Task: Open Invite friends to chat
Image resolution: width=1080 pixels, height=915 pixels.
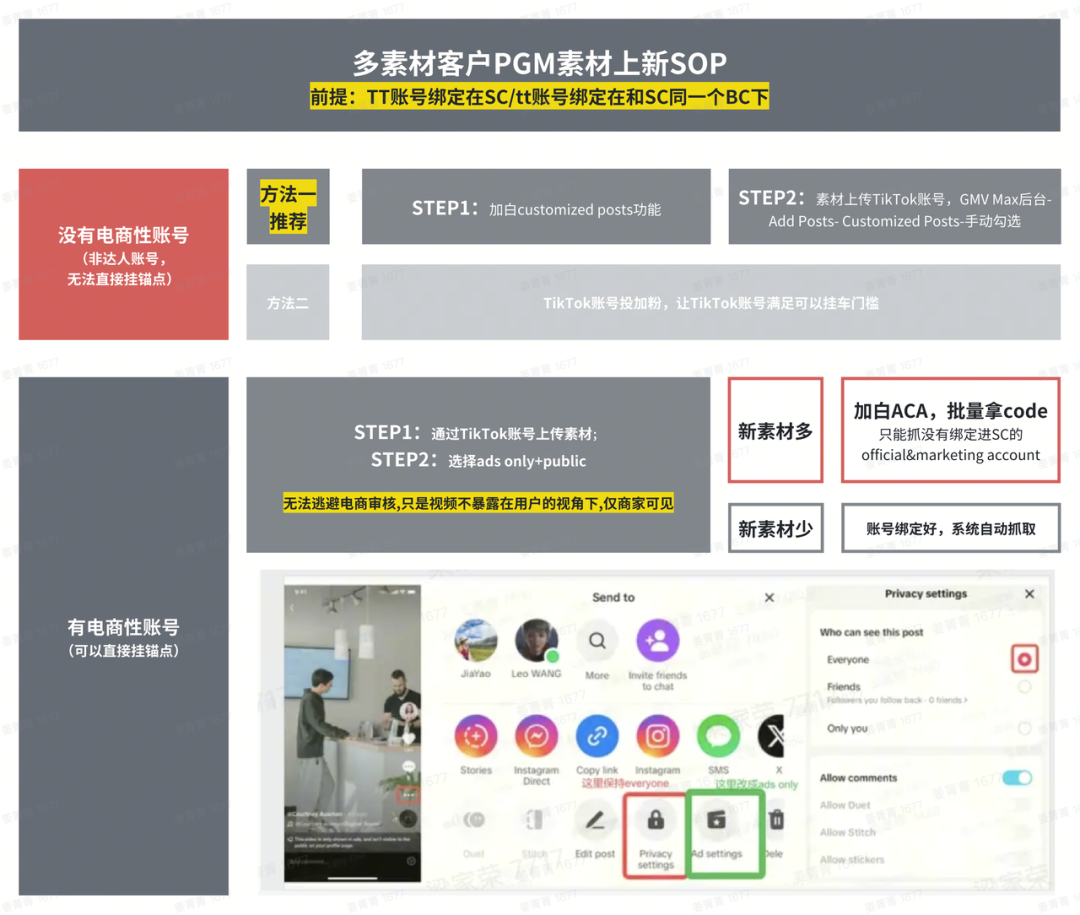Action: [657, 641]
